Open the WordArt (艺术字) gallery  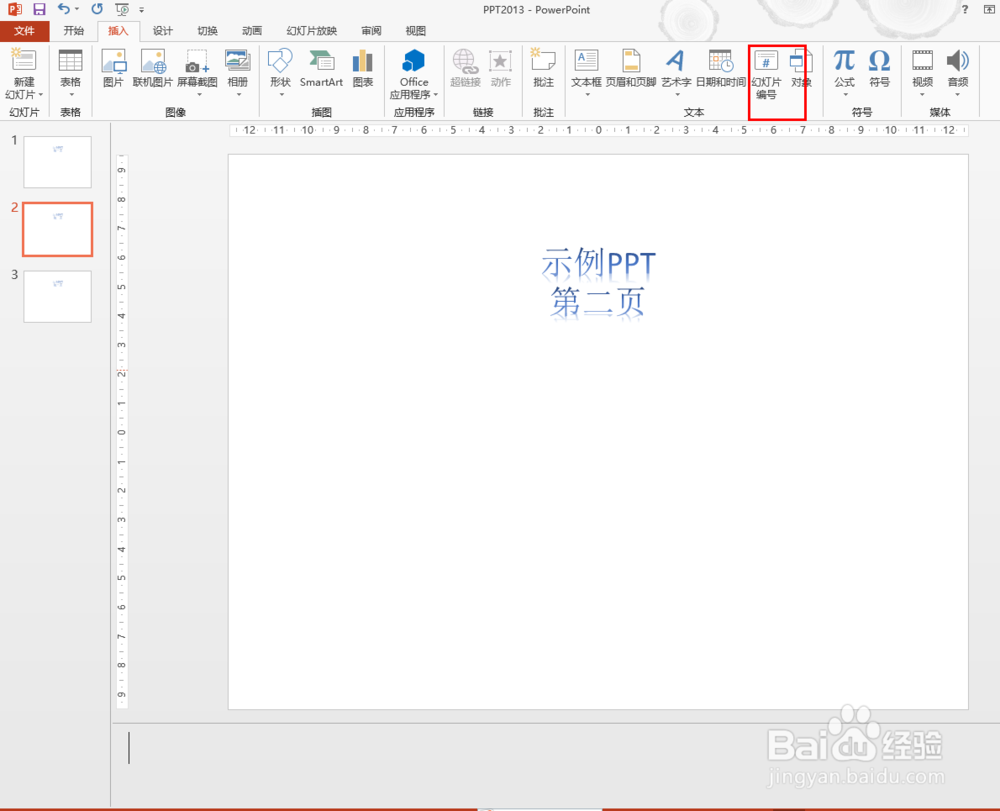coord(676,69)
